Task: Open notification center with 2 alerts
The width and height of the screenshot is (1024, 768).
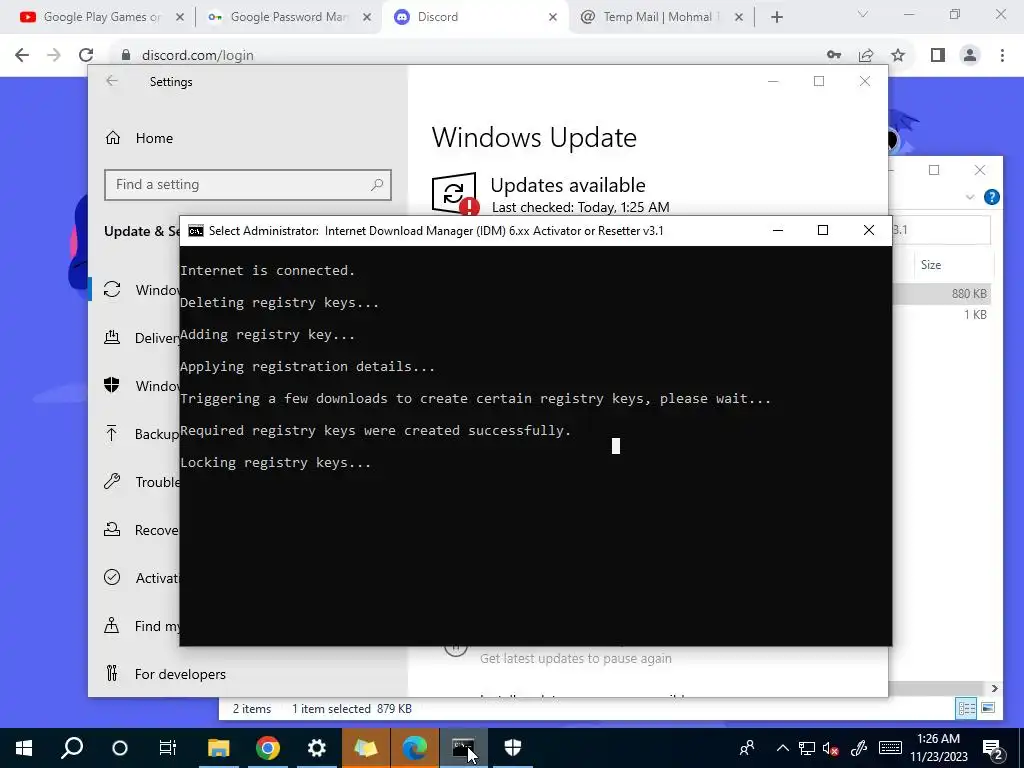Action: 993,748
